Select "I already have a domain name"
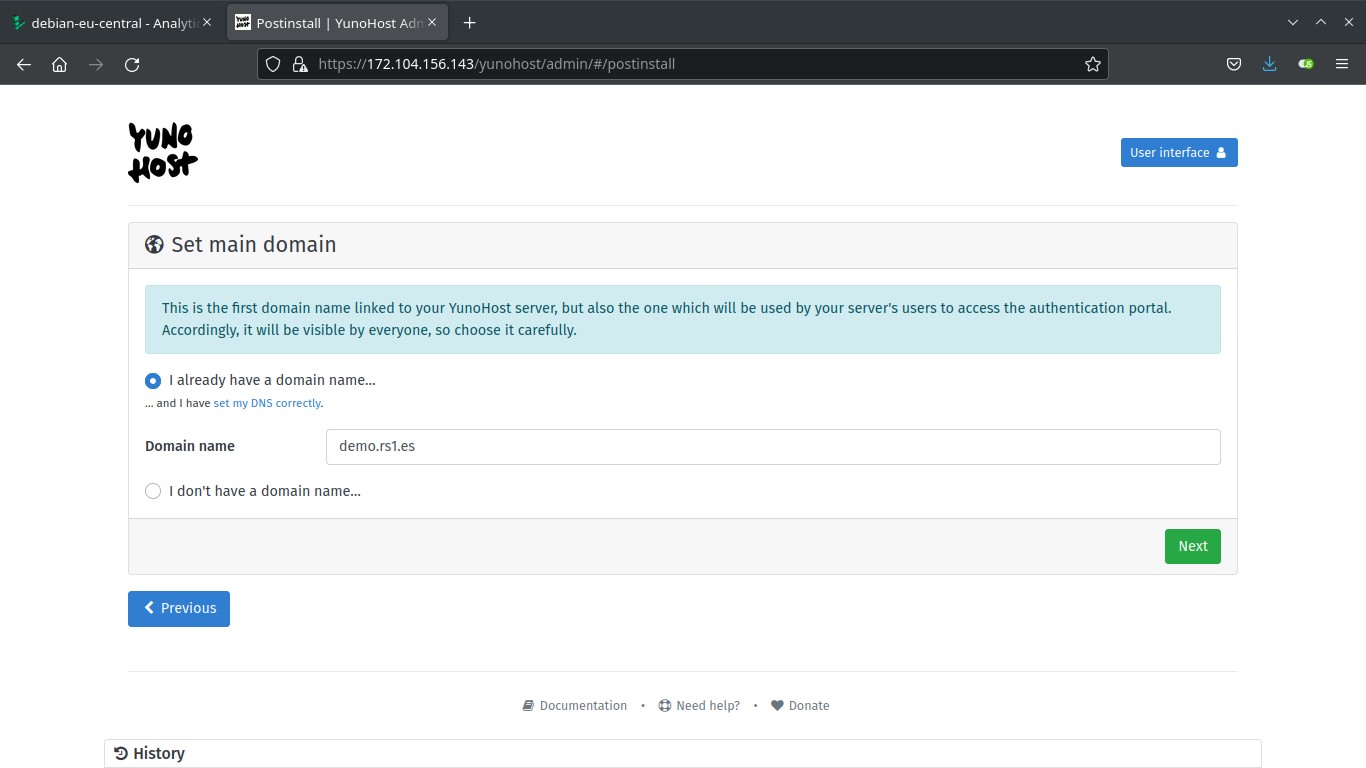1366x768 pixels. (x=153, y=381)
